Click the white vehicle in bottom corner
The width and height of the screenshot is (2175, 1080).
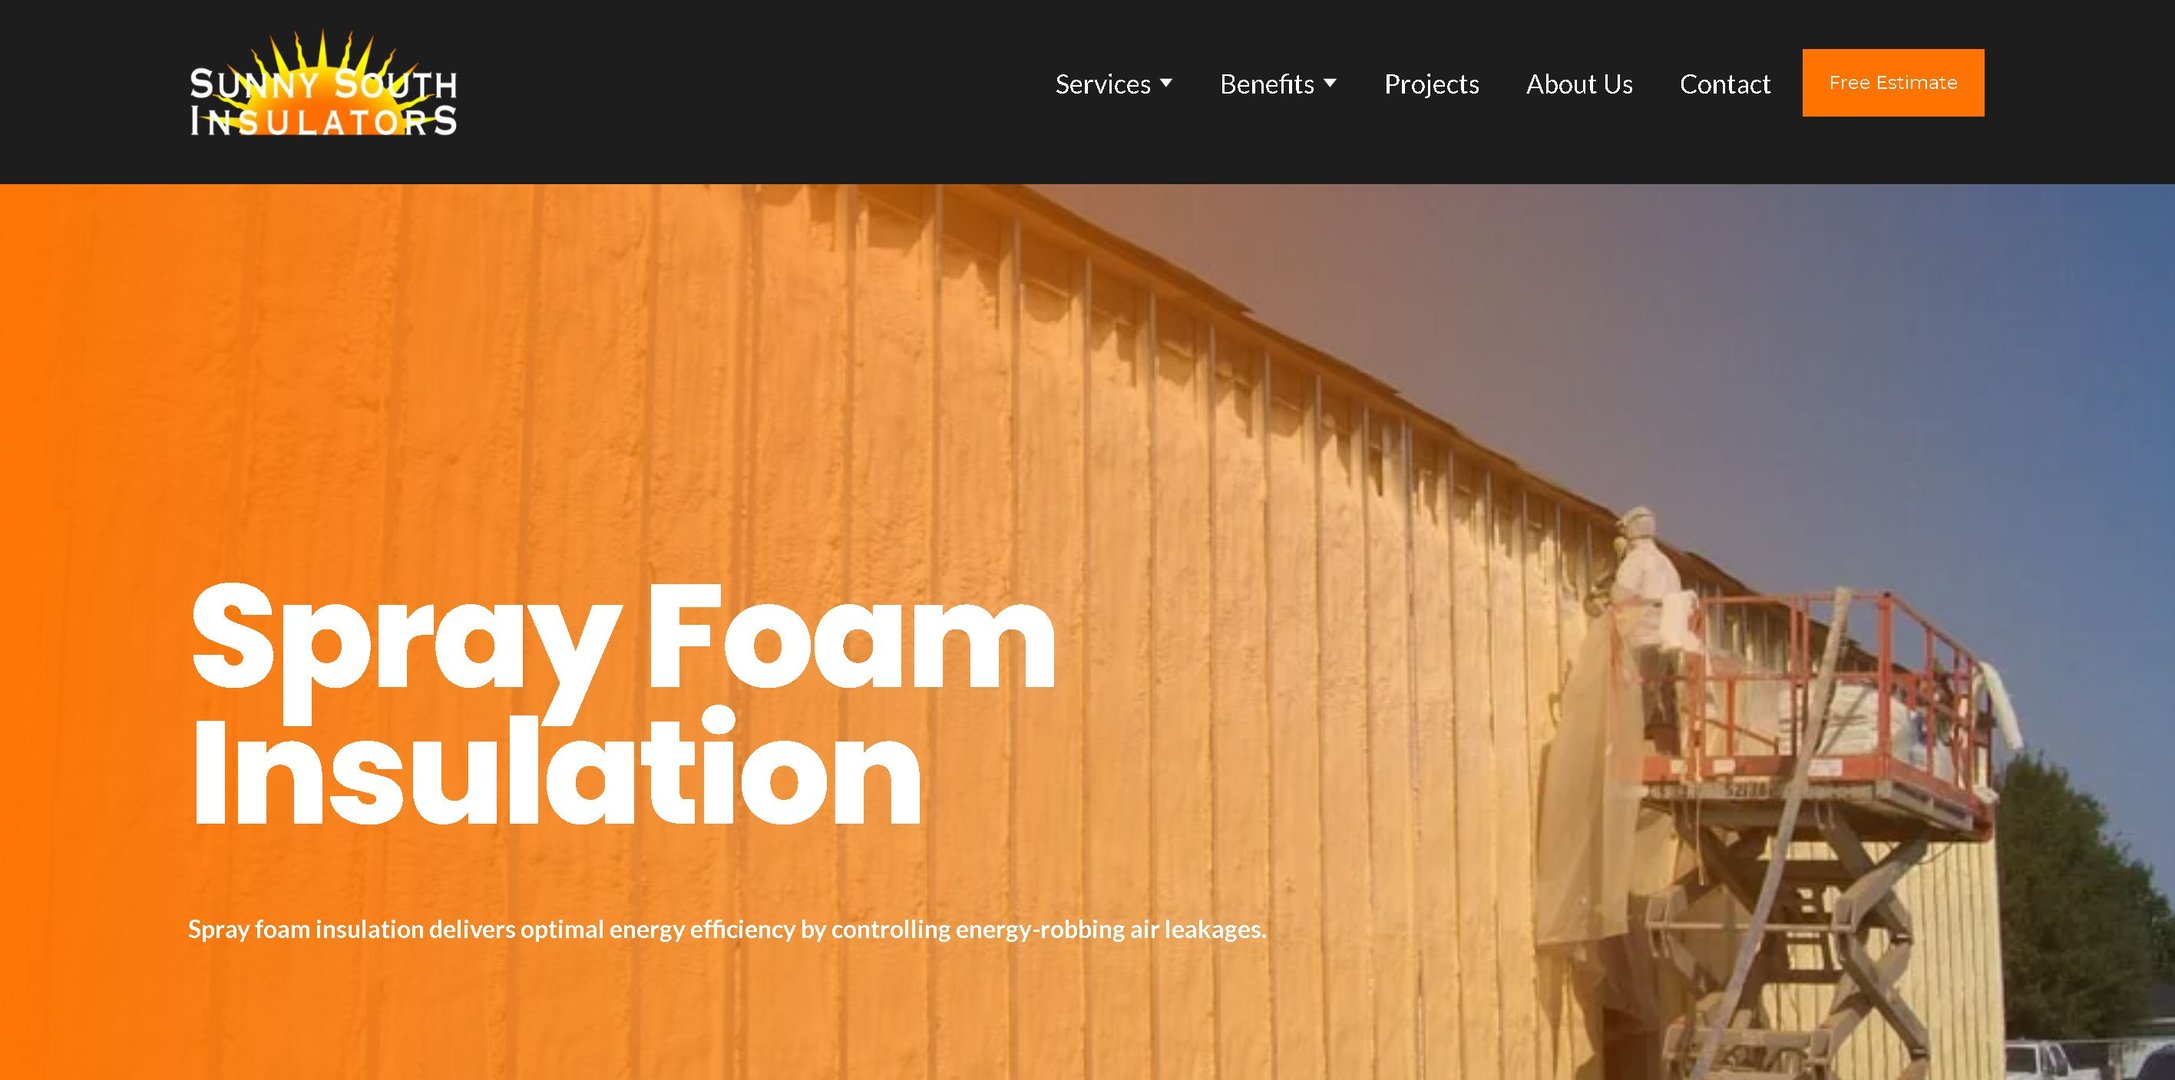2035,1060
